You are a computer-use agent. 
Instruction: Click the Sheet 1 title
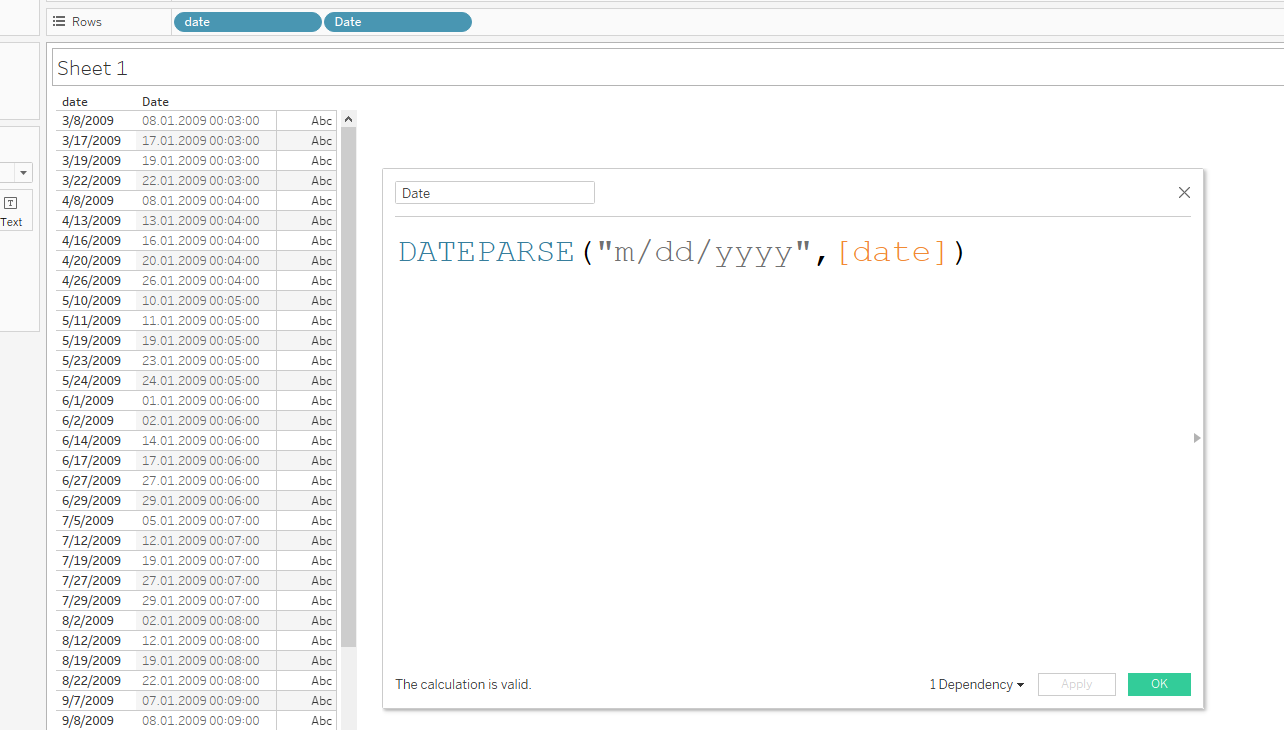[92, 68]
